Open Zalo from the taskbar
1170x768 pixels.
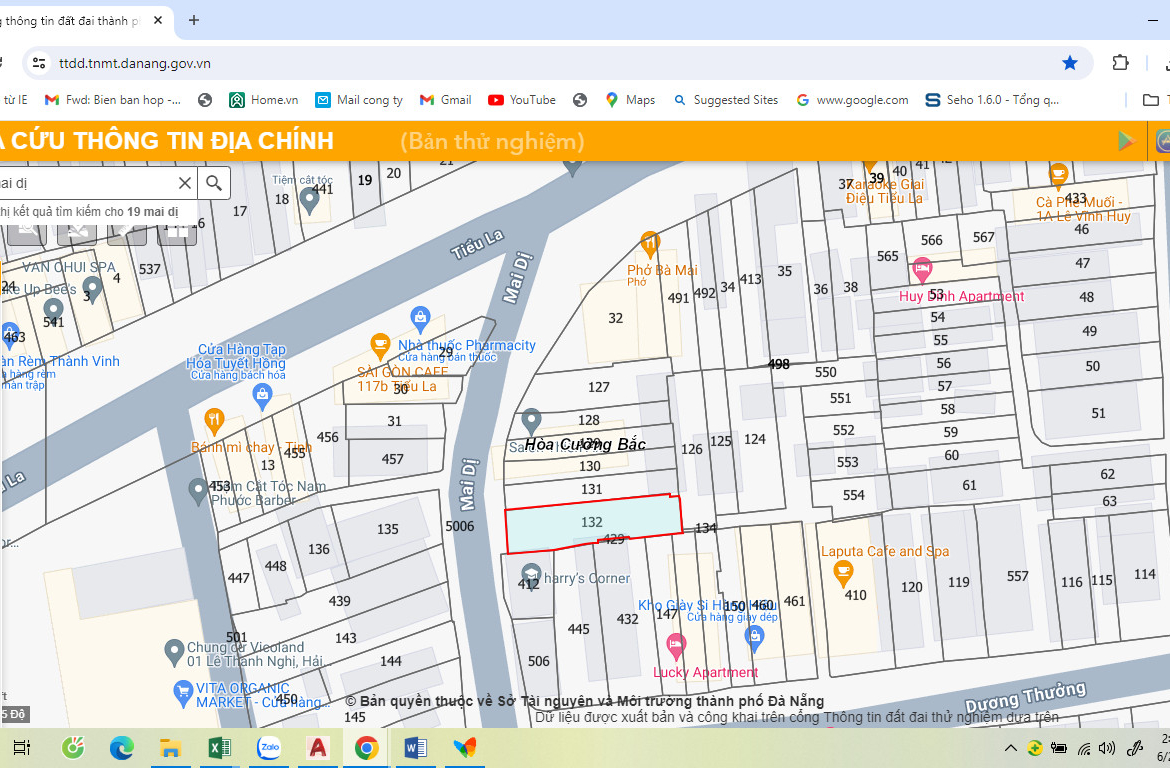pos(269,747)
